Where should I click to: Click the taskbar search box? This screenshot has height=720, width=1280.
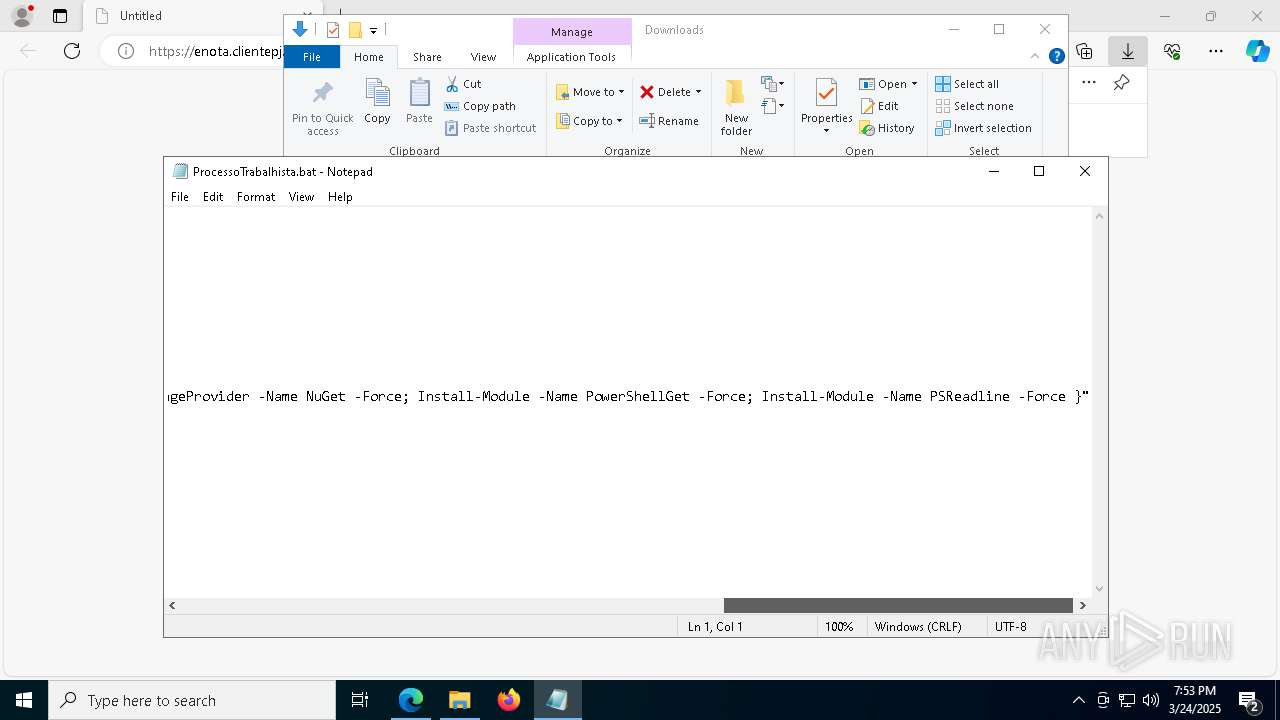pos(192,700)
